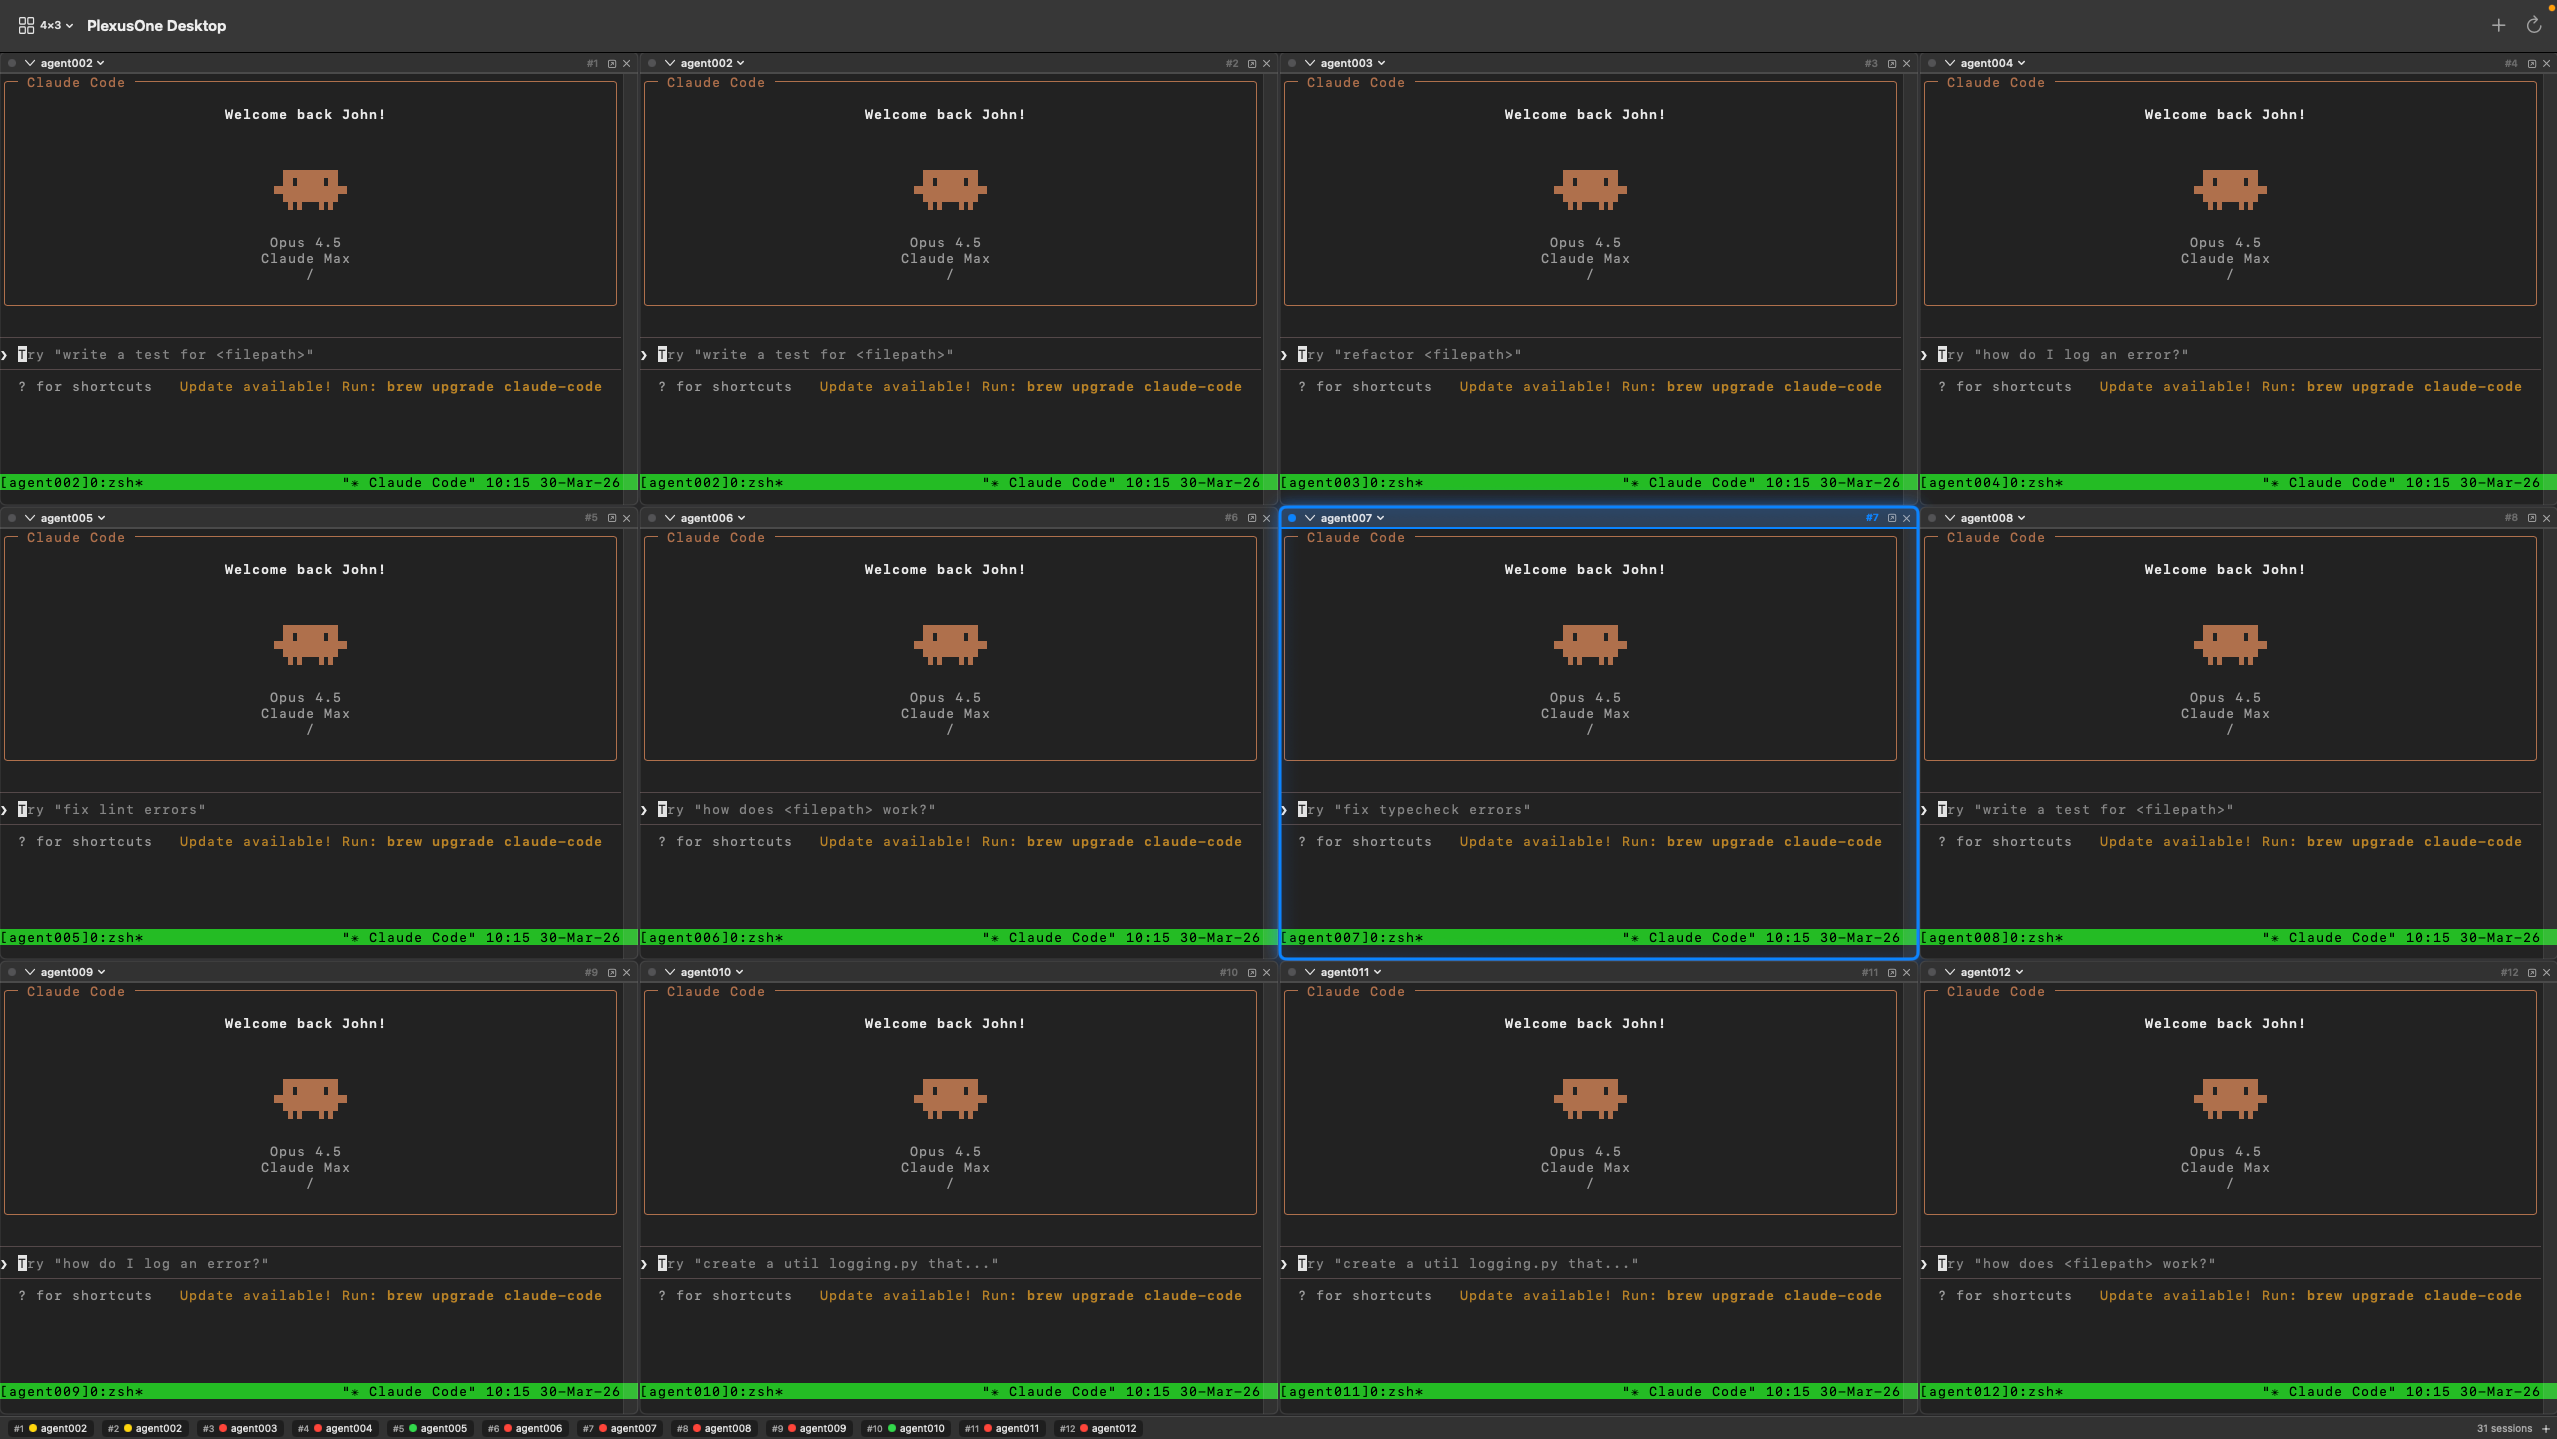This screenshot has height=1439, width=2557.
Task: Switch to #5 agent005 tab in bottom bar
Action: [430, 1428]
